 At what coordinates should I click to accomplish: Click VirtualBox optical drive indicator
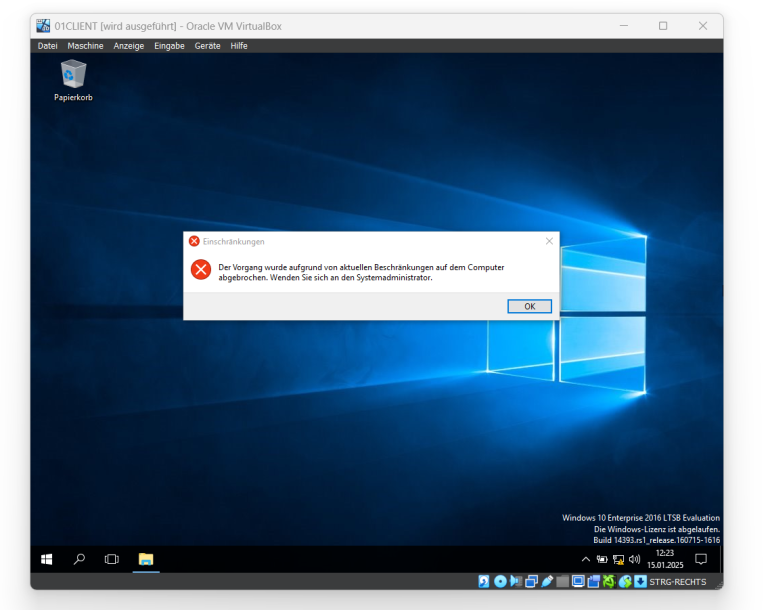click(x=500, y=582)
